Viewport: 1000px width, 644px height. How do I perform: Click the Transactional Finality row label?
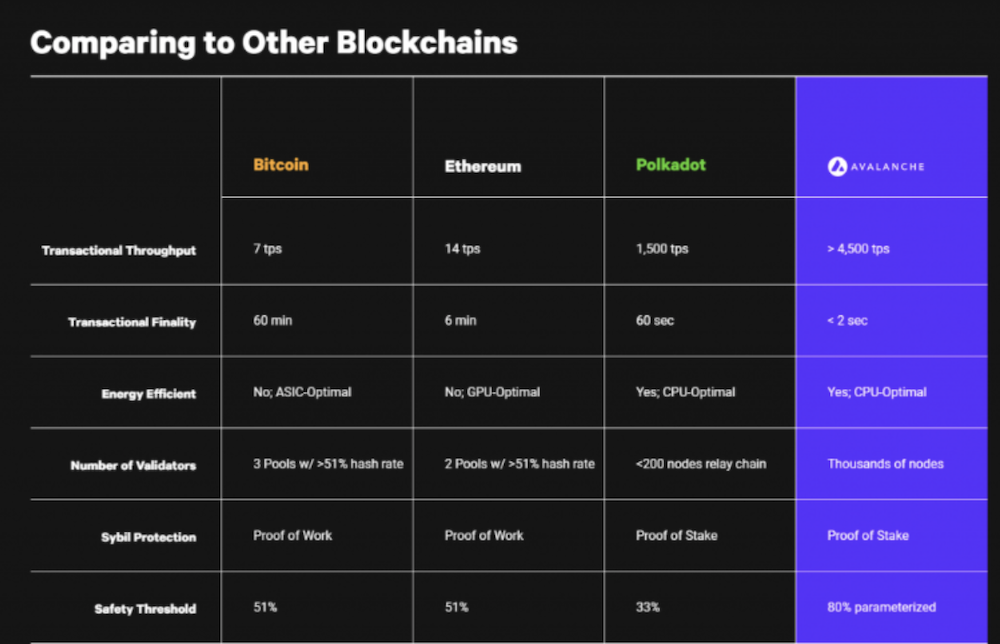[132, 322]
